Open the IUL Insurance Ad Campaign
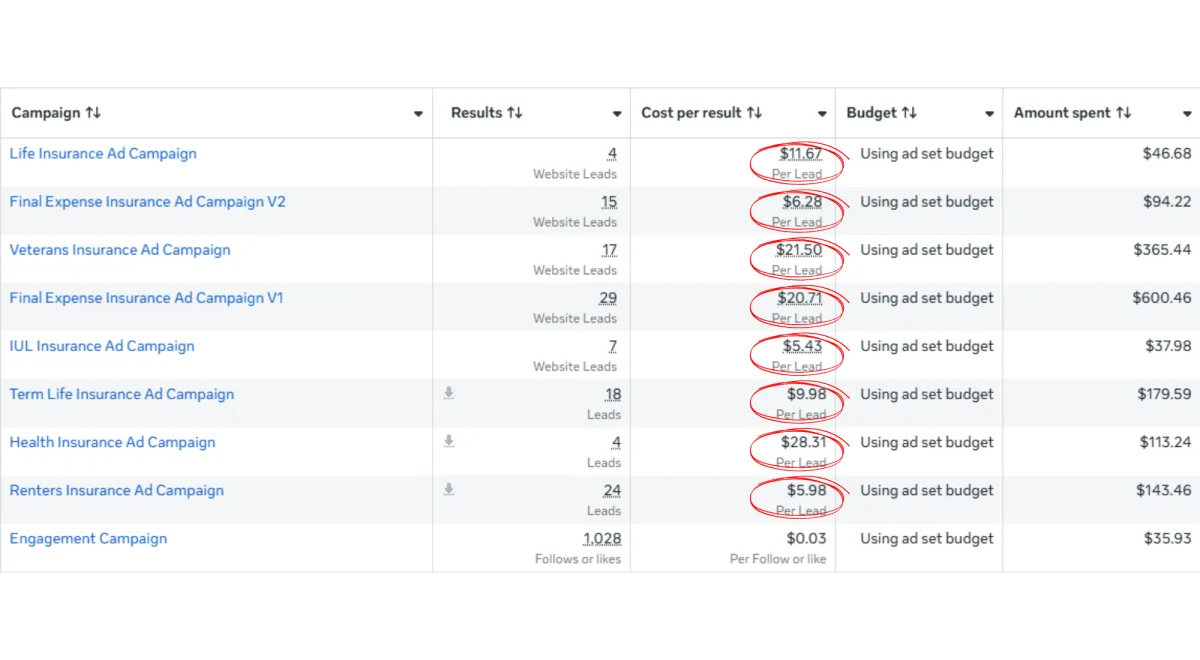Screen dimensions: 1200x660 pyautogui.click(x=102, y=346)
